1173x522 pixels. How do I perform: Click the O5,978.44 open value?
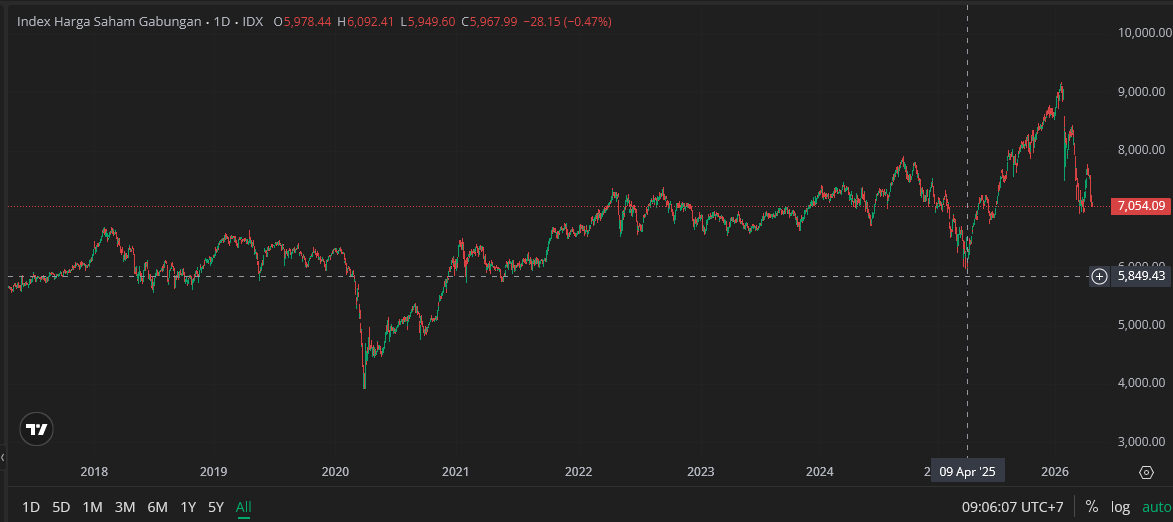302,22
